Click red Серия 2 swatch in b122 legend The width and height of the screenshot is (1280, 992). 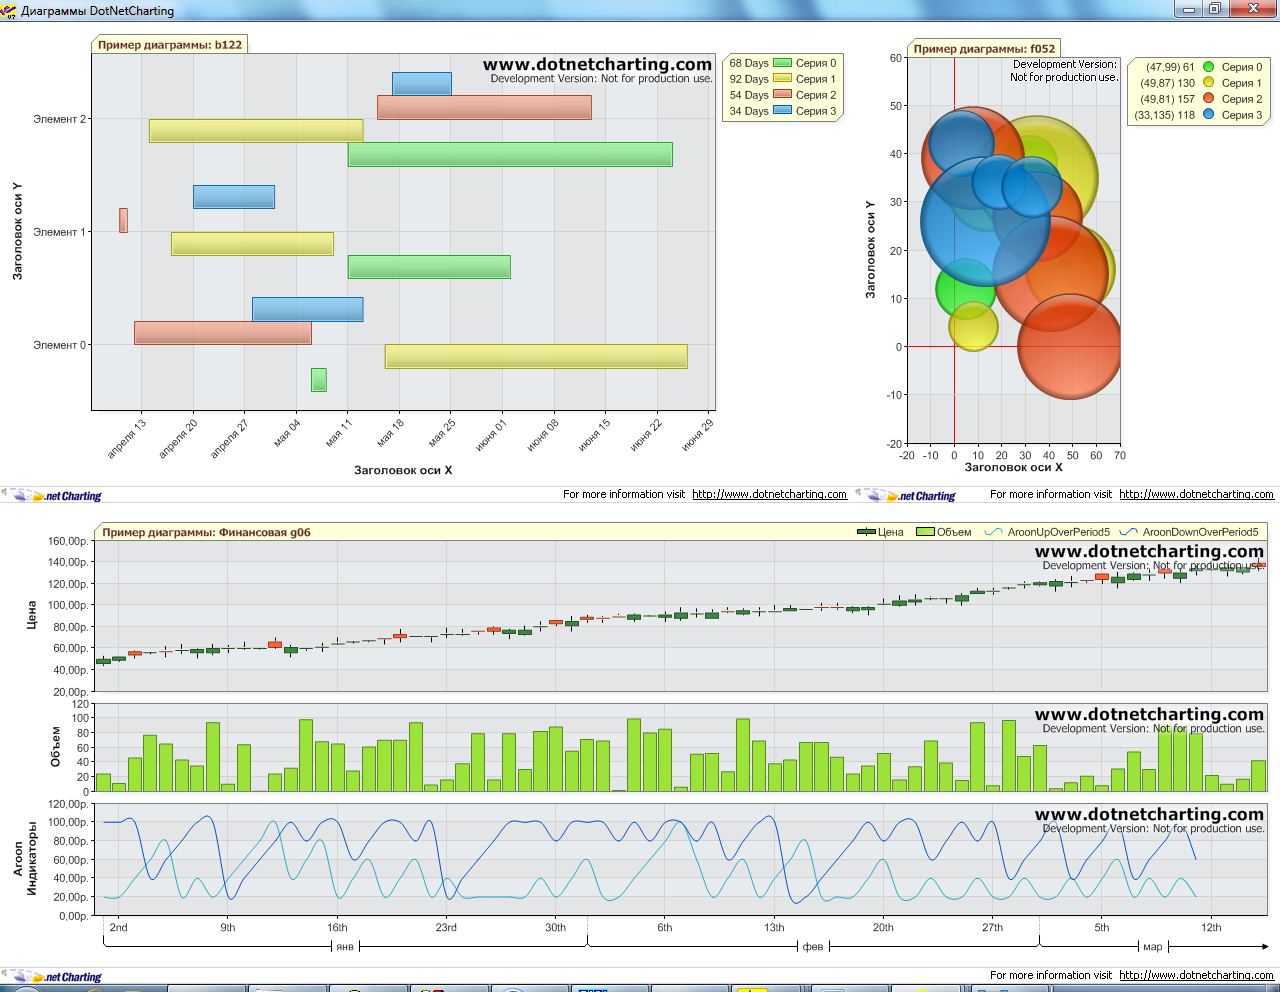click(x=782, y=95)
